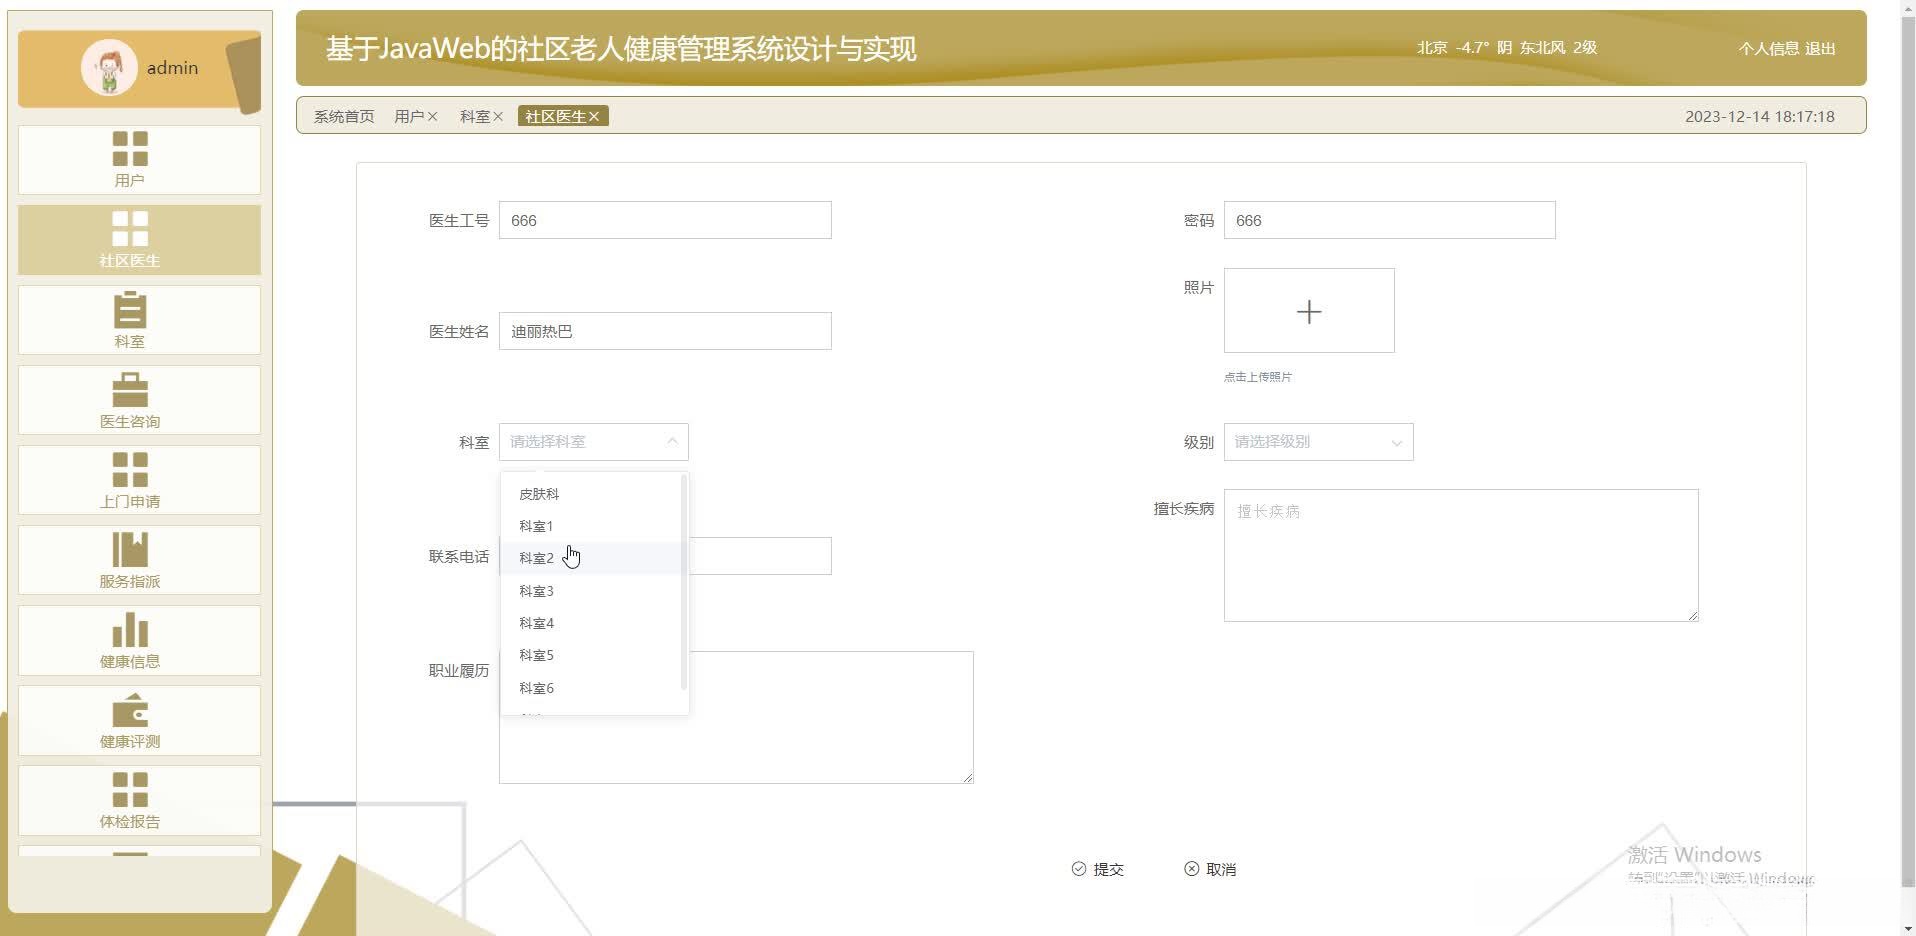
Task: Open the 请选择级别 dropdown
Action: point(1317,441)
